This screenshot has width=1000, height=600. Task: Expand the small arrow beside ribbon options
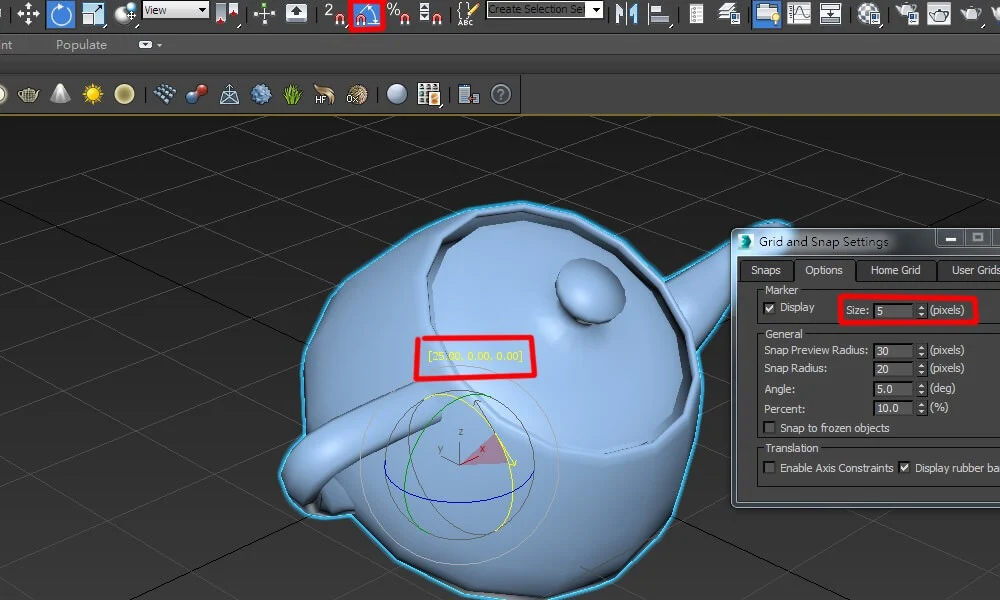159,45
